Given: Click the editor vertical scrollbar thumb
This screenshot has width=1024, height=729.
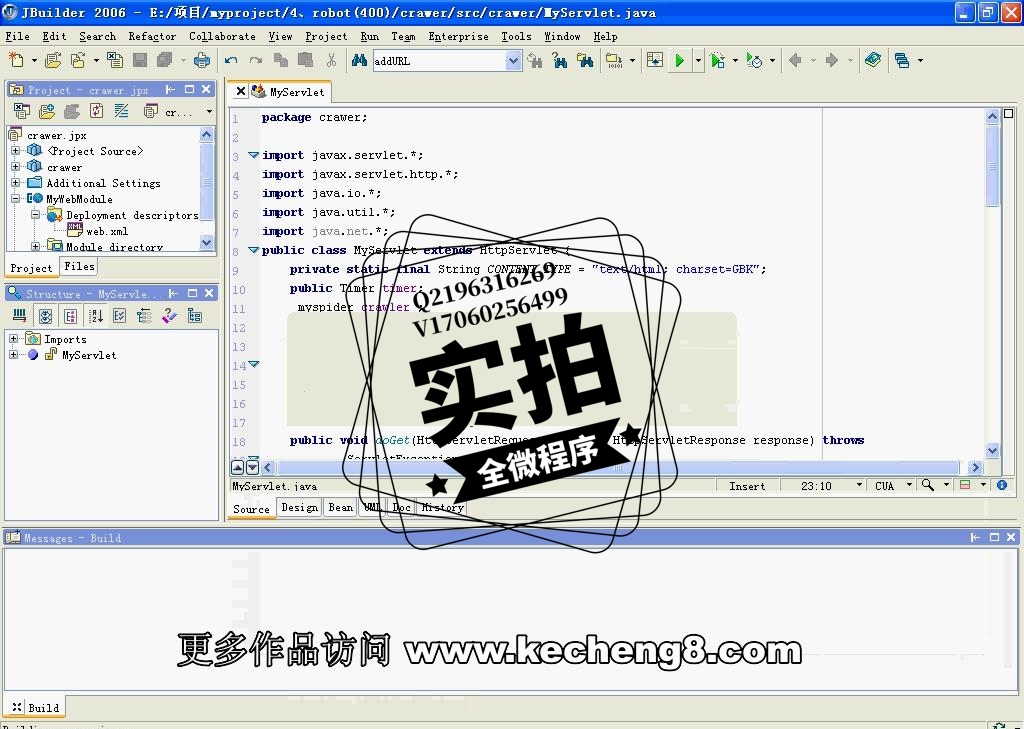Looking at the screenshot, I should [992, 165].
